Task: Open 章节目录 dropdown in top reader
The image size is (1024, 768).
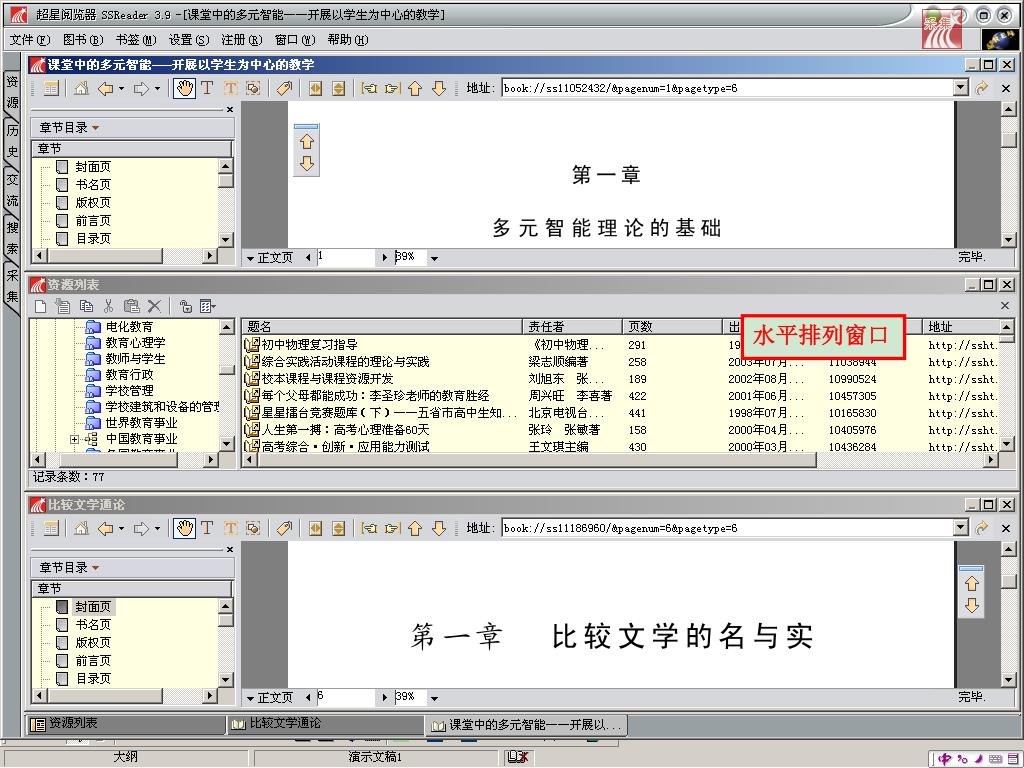Action: (x=95, y=128)
